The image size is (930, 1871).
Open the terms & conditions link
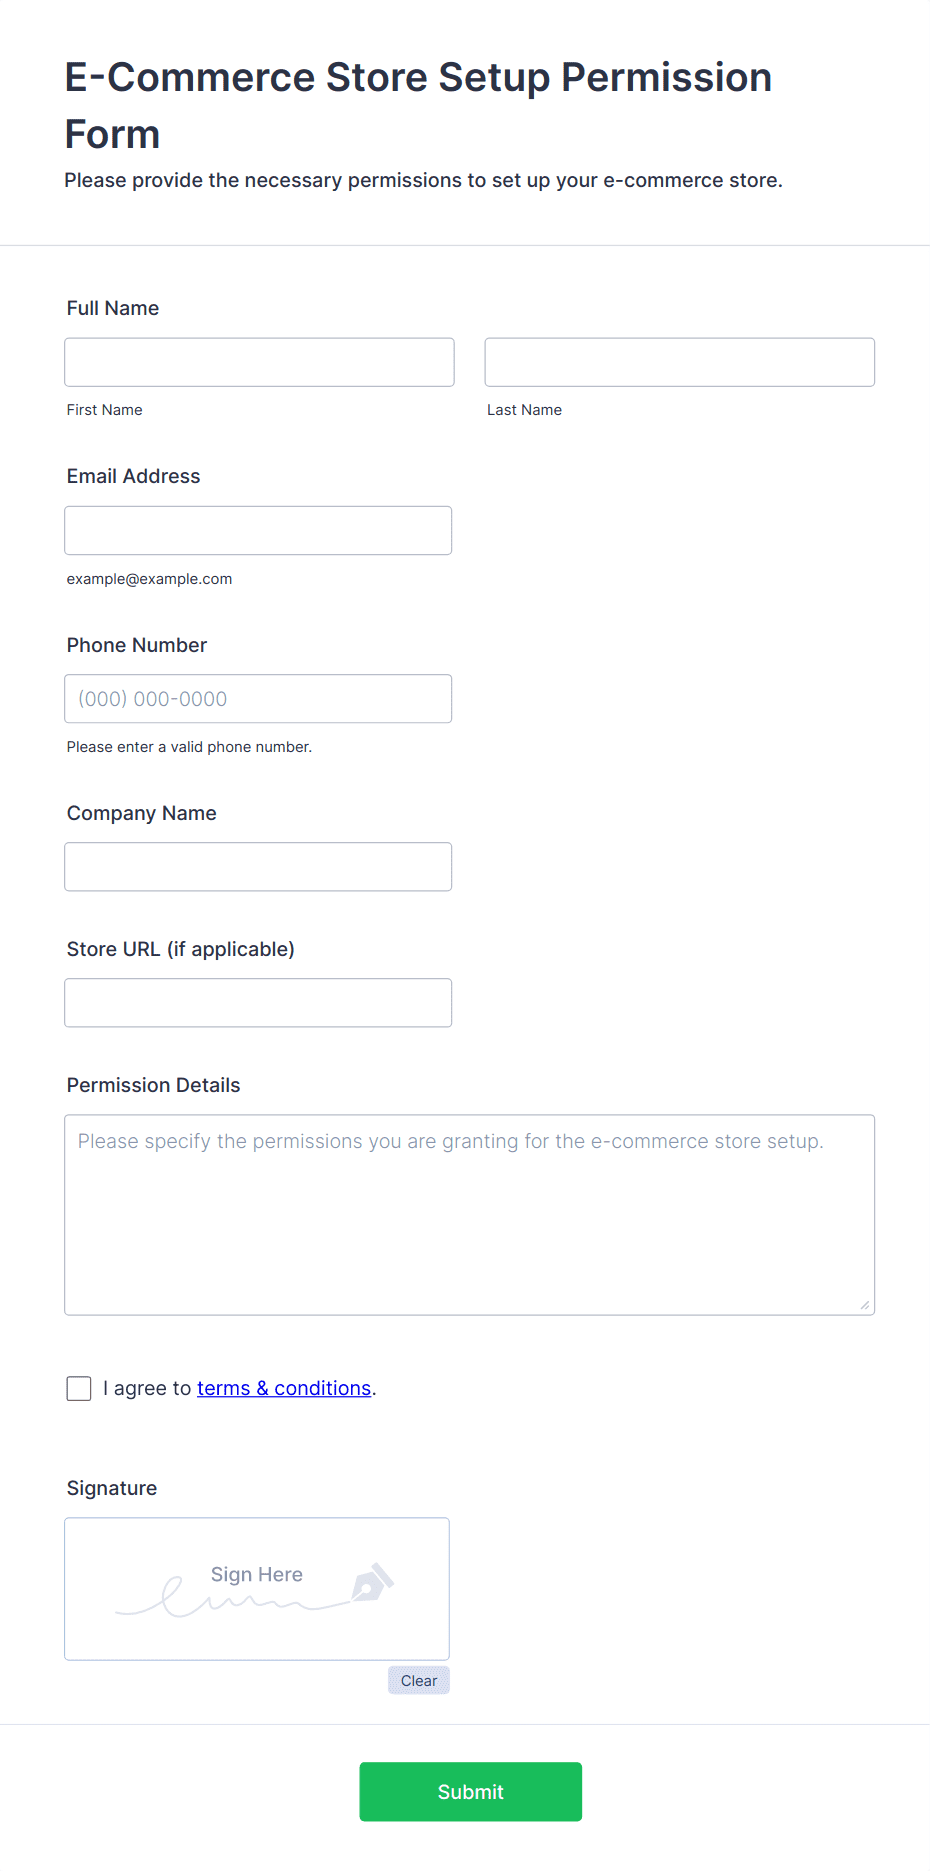click(x=284, y=1388)
